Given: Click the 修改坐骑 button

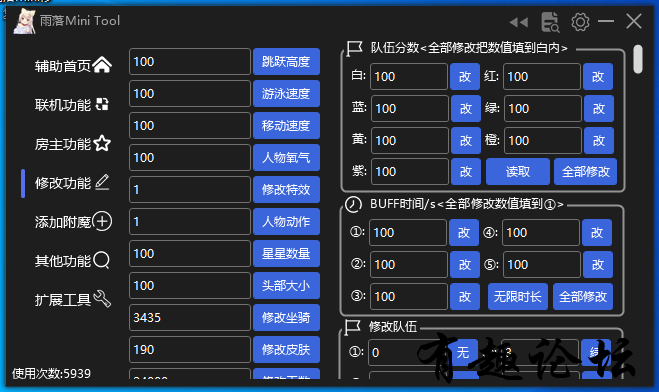Looking at the screenshot, I should coord(286,317).
